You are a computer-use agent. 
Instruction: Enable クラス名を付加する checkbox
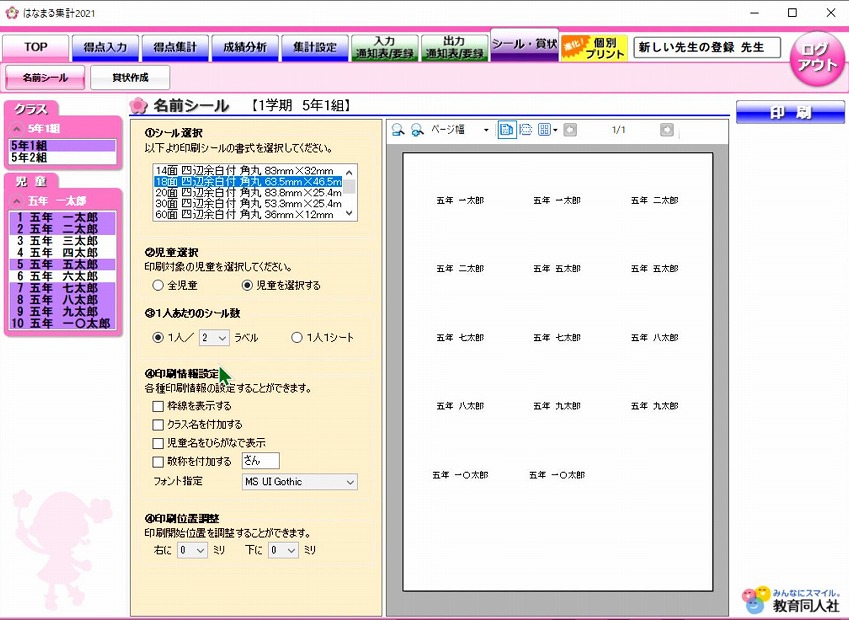pos(158,425)
